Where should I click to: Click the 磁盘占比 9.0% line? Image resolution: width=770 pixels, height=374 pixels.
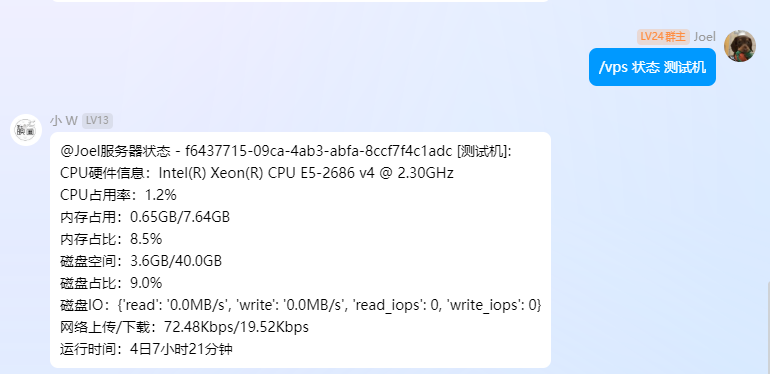111,283
